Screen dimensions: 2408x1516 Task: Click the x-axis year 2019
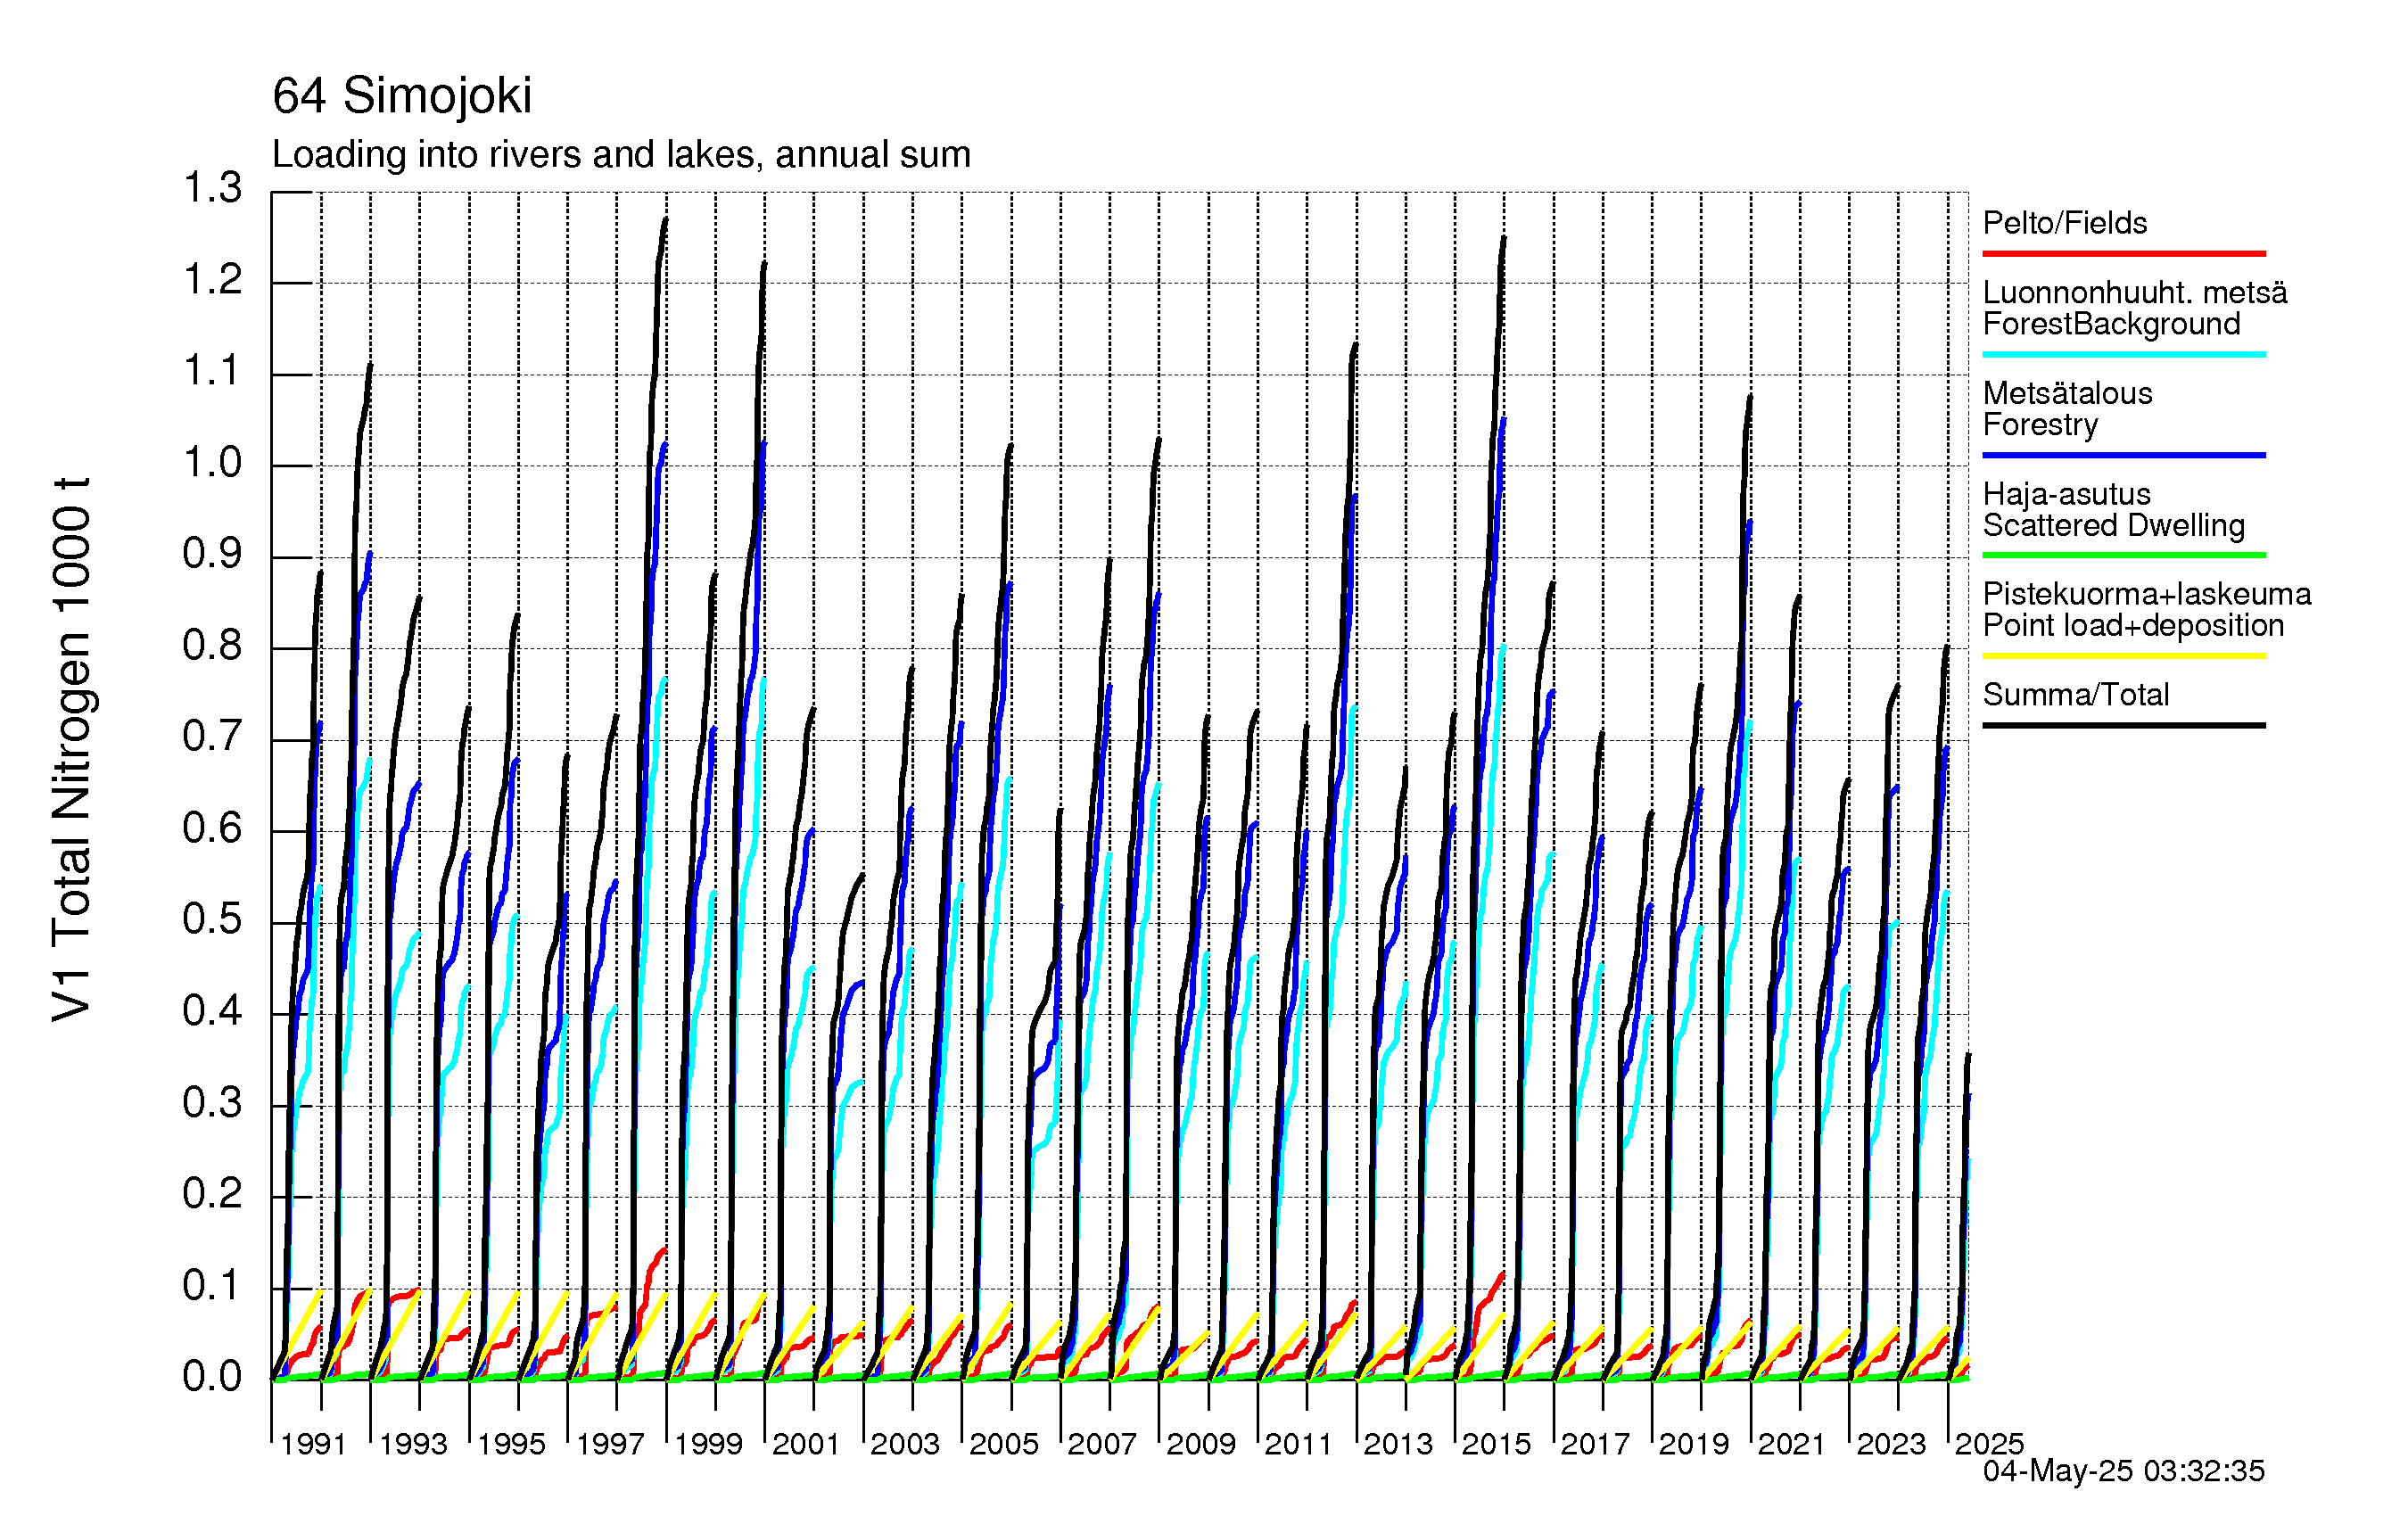tap(1694, 1444)
